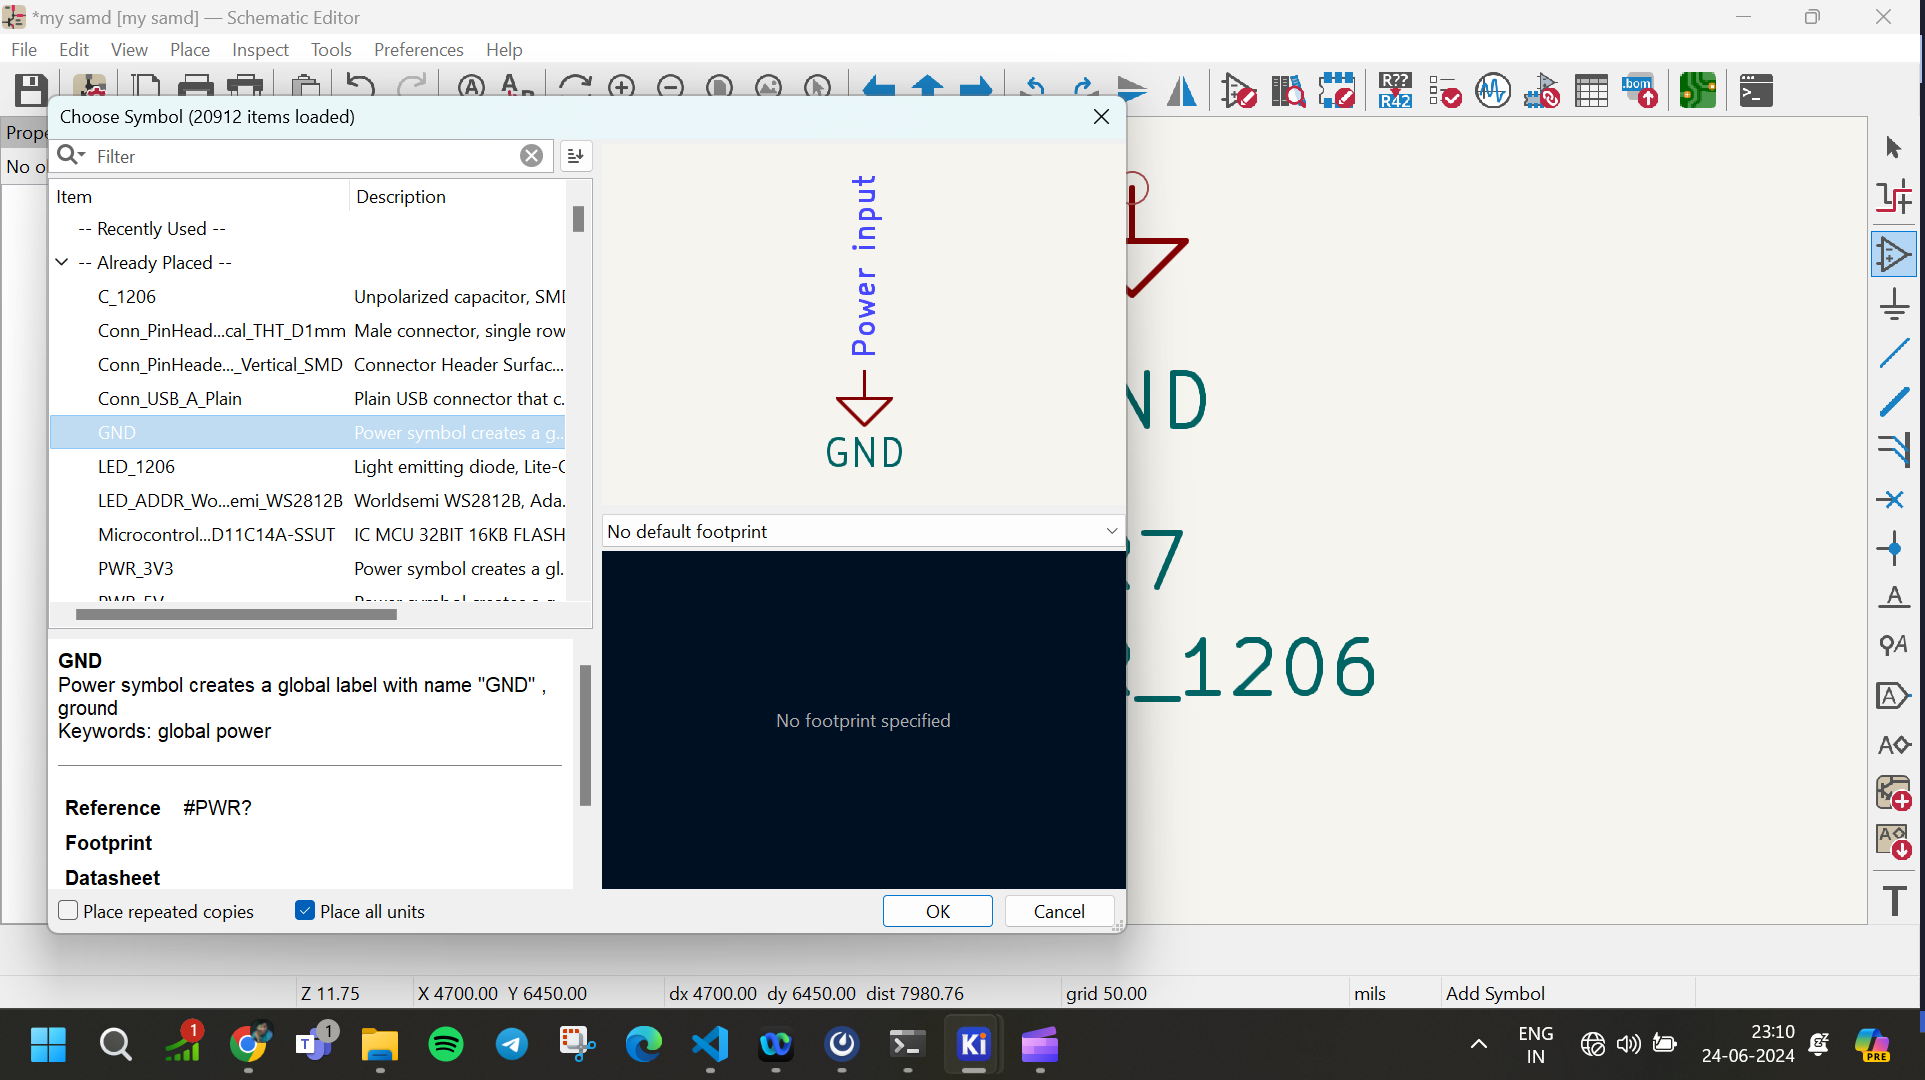This screenshot has width=1925, height=1080.
Task: Click the Item column header
Action: tap(198, 197)
